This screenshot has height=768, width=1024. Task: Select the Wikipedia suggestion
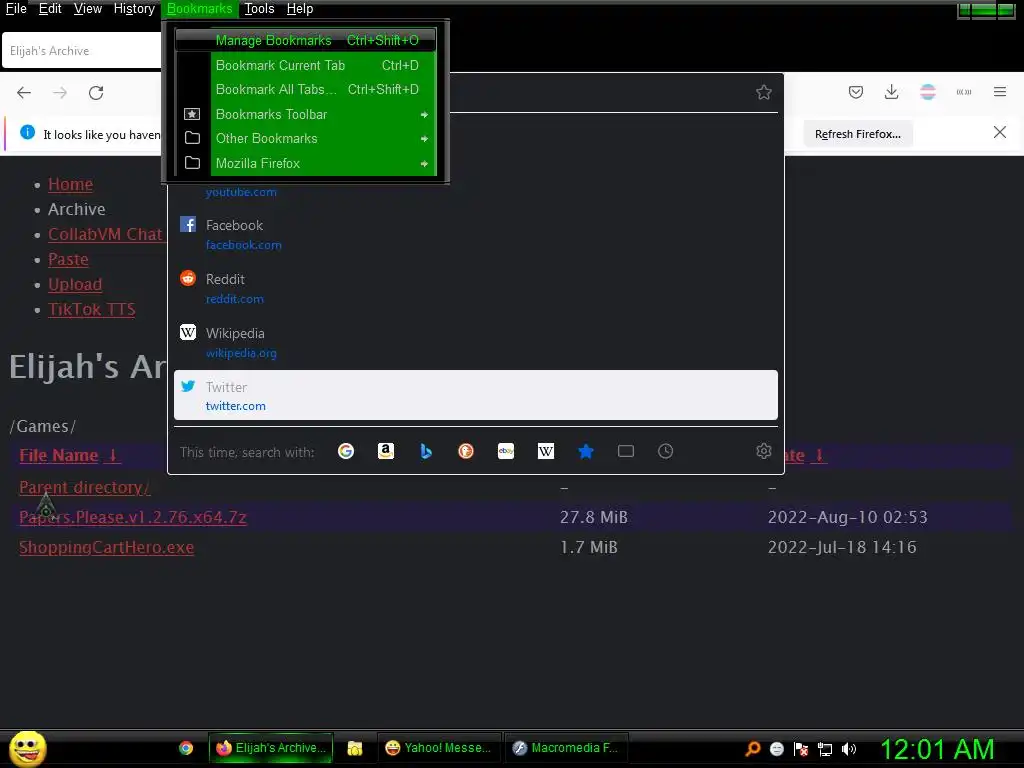pyautogui.click(x=475, y=342)
